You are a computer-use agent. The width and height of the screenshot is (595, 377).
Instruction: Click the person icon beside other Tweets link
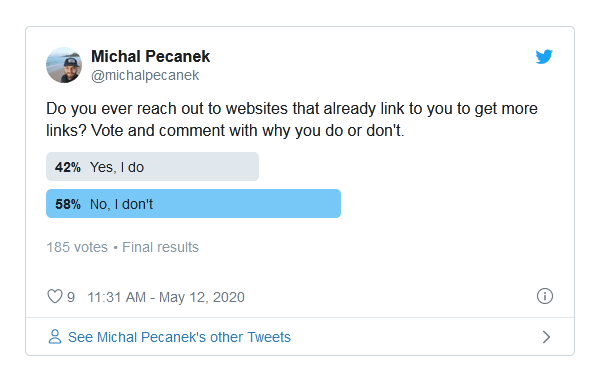[x=55, y=337]
